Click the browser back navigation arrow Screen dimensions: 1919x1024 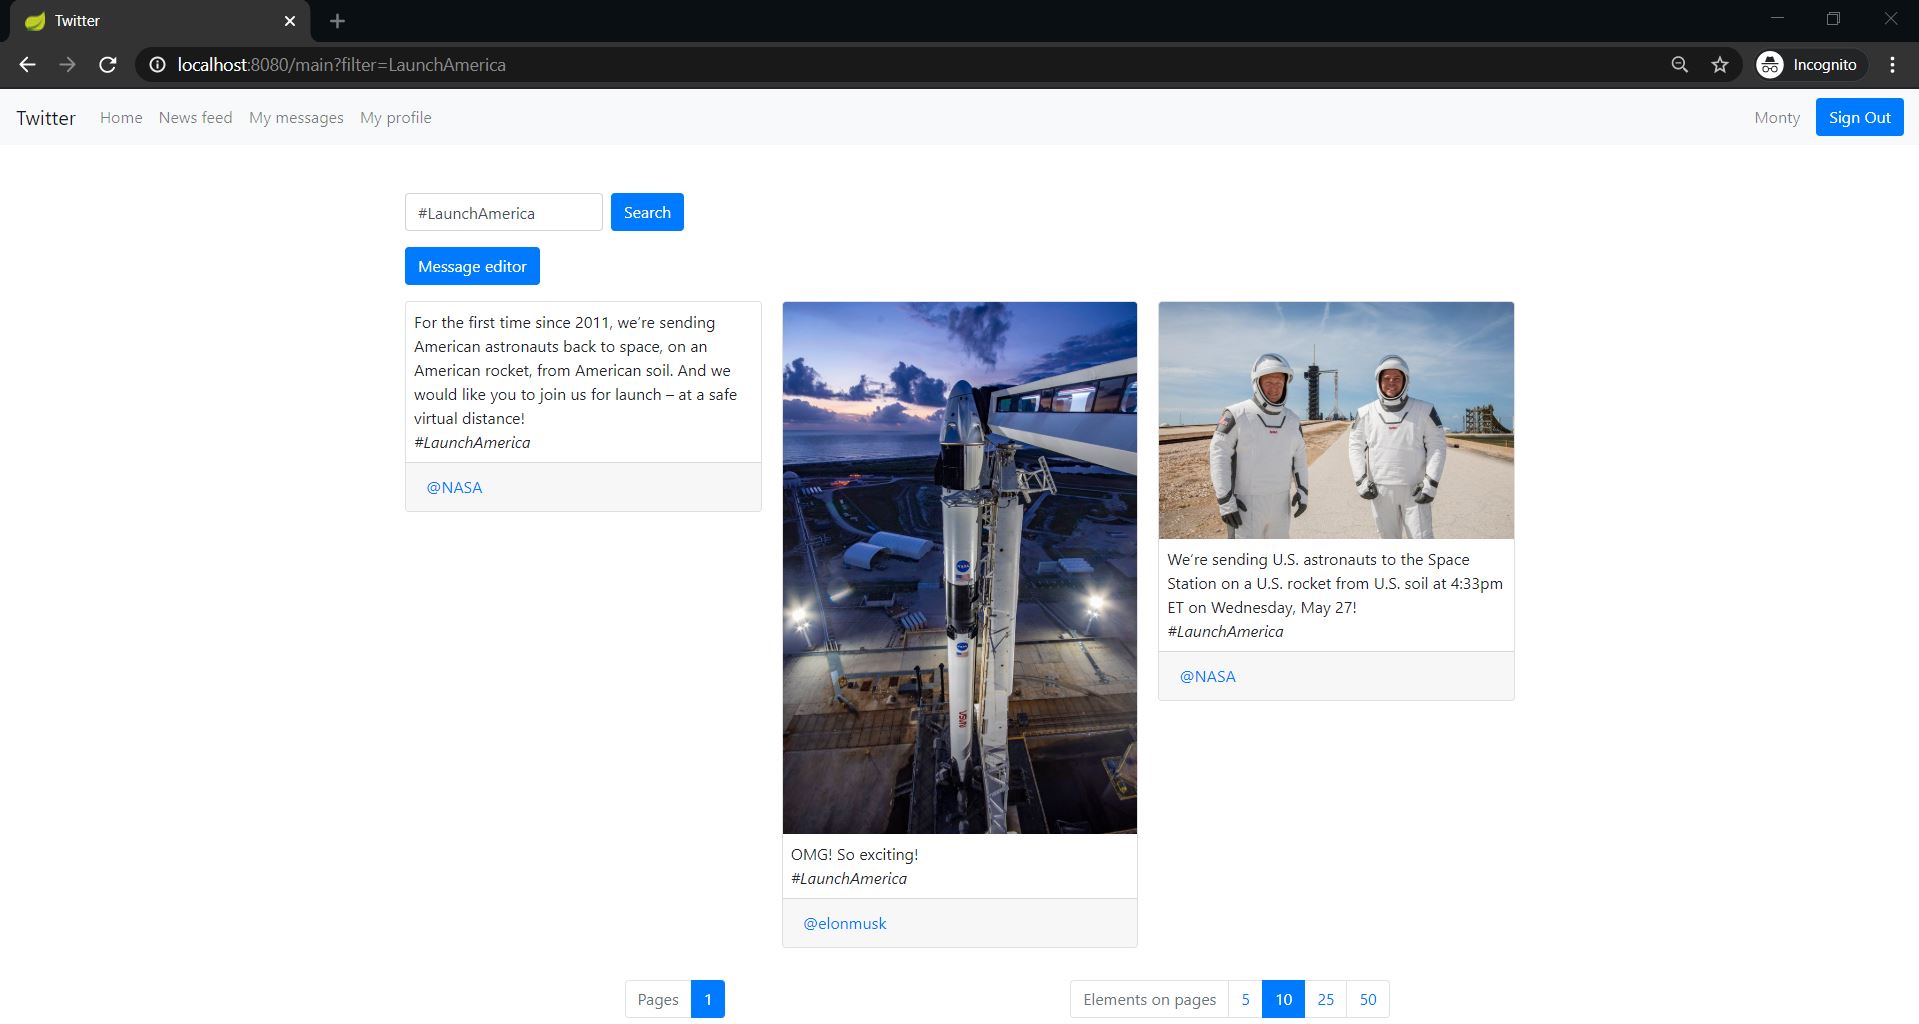(x=26, y=64)
